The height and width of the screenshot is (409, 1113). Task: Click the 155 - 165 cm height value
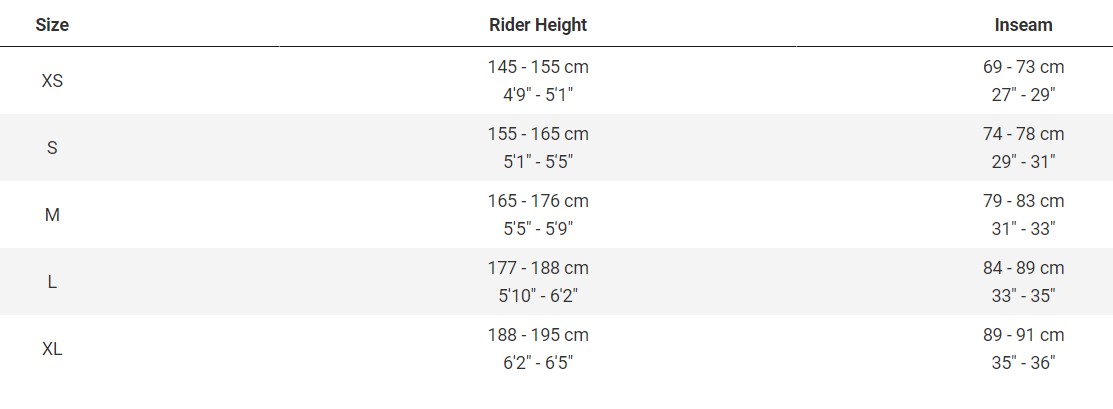(538, 134)
